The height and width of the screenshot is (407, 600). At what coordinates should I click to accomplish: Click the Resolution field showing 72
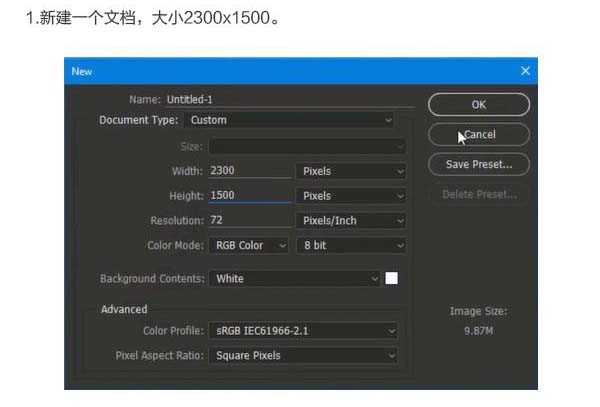pos(249,220)
